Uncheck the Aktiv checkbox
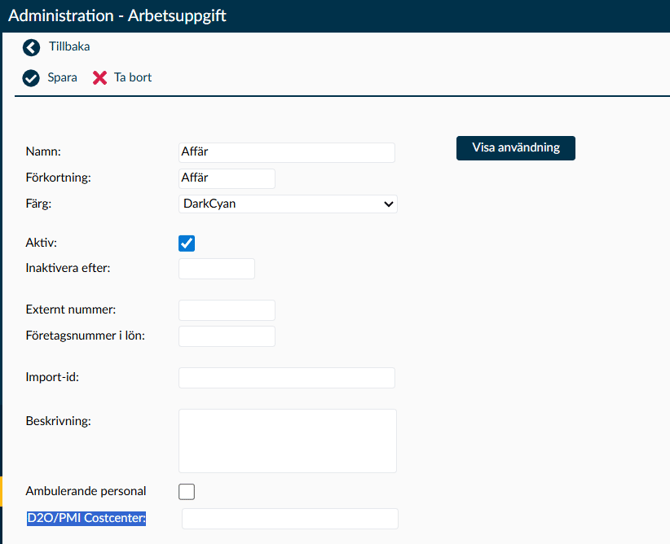 click(186, 243)
